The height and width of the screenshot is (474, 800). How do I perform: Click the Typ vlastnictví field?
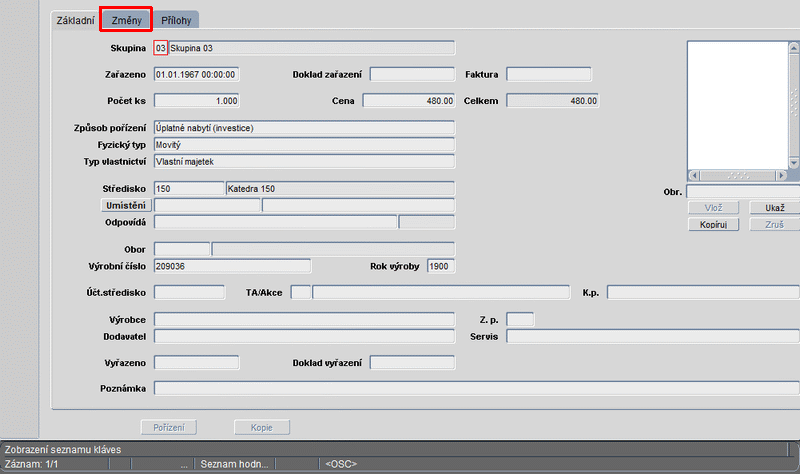[x=304, y=162]
